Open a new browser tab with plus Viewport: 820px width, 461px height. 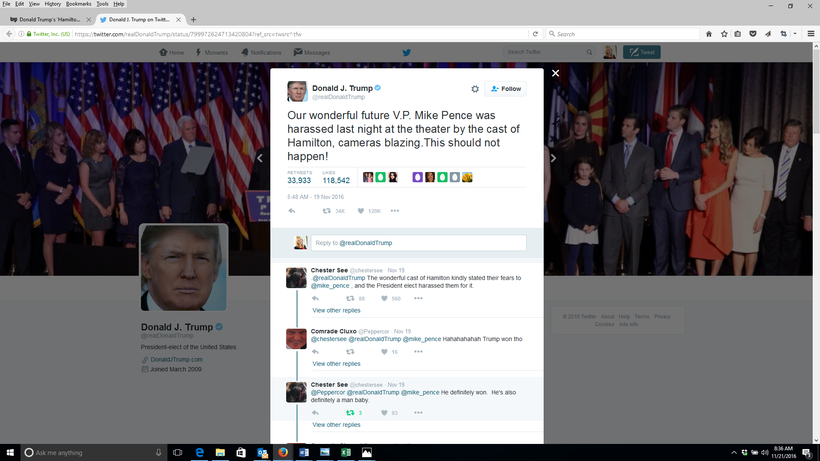click(193, 19)
